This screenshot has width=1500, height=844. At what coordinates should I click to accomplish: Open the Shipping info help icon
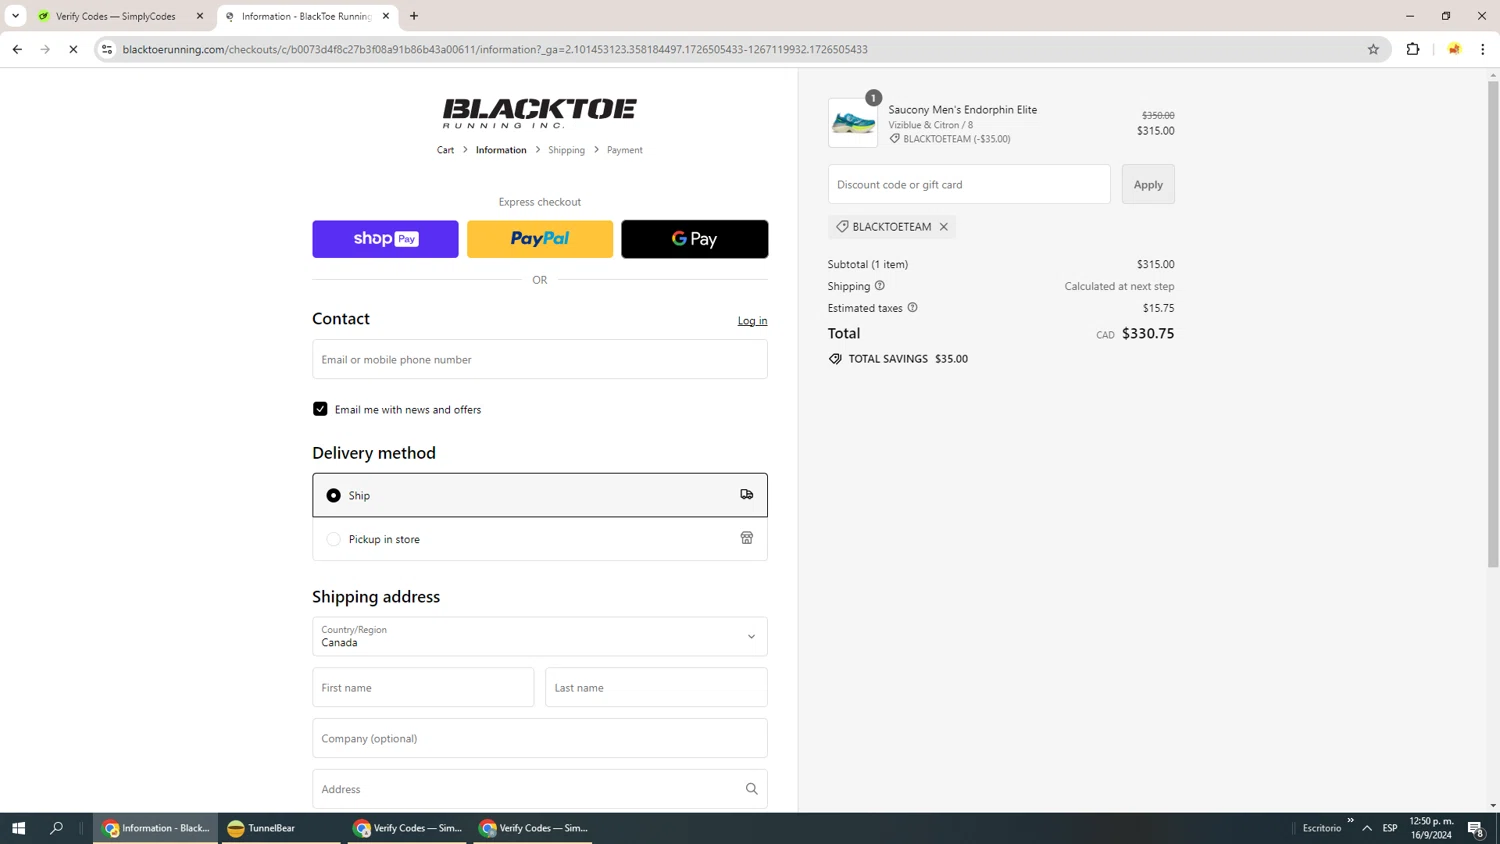point(880,286)
